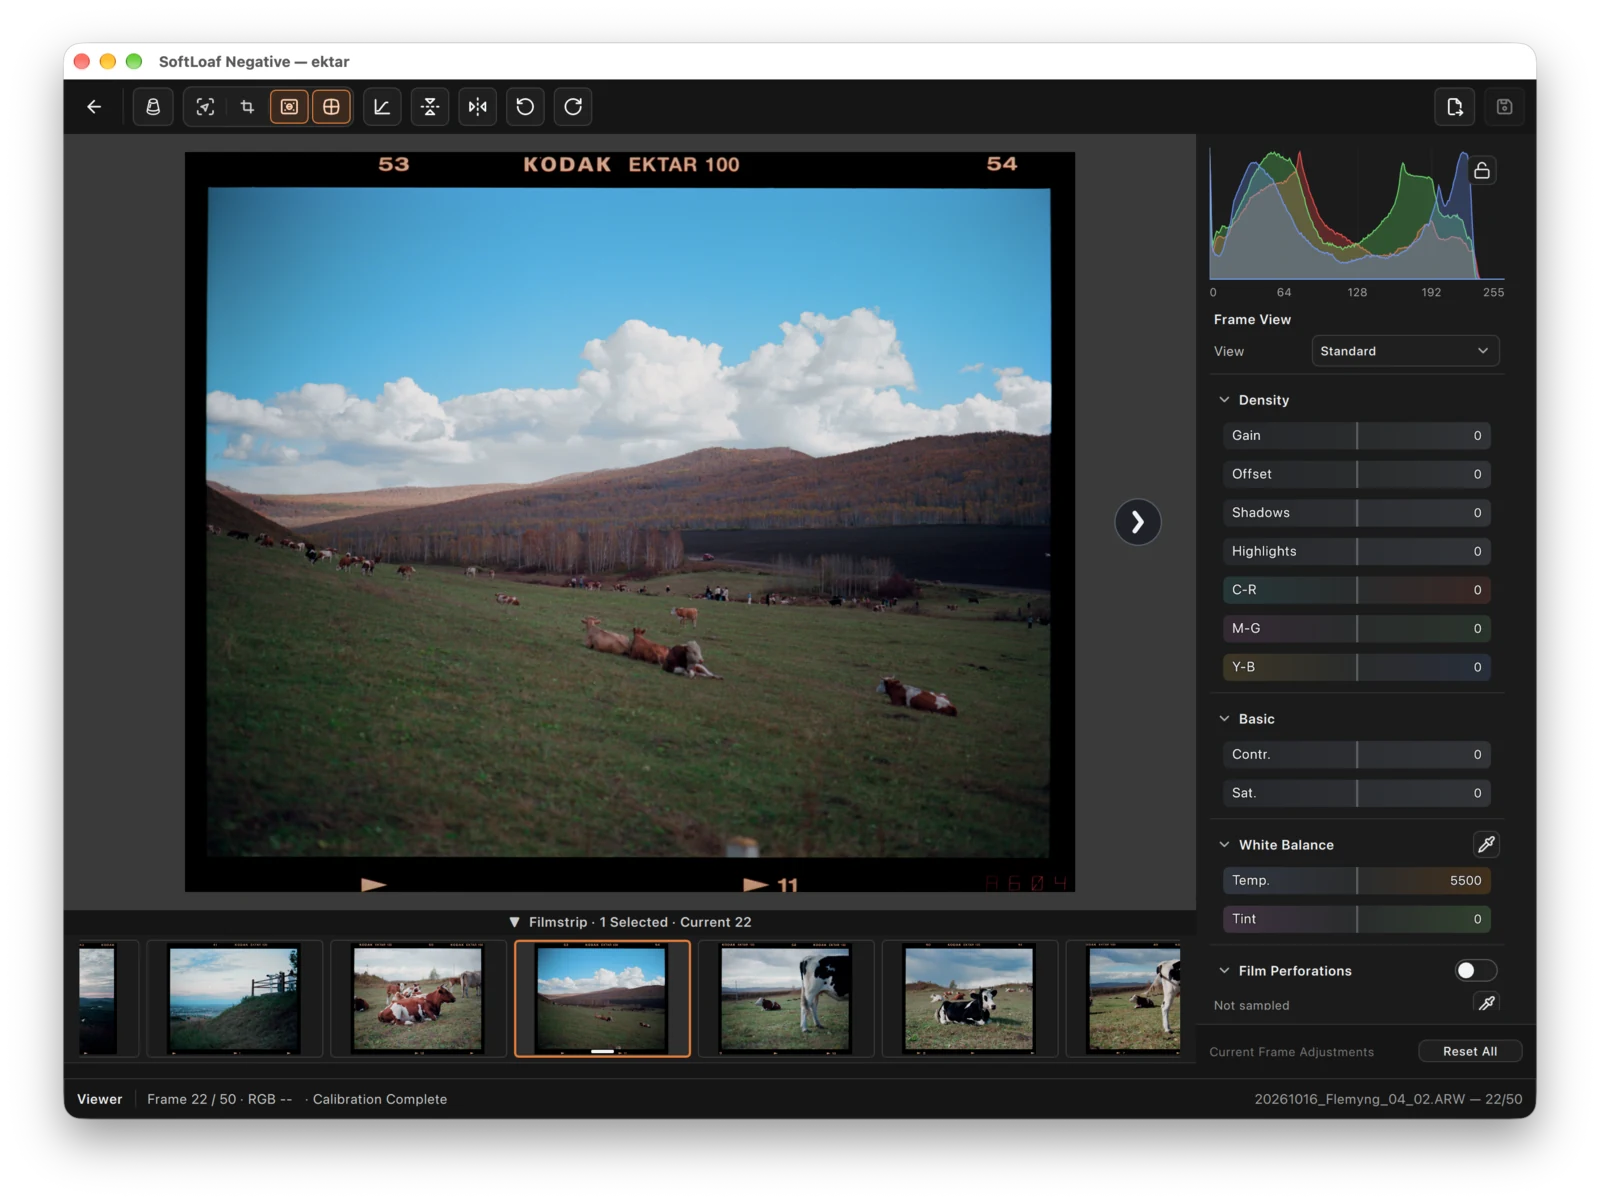Click the Highlights slider
This screenshot has height=1203, width=1600.
(x=1356, y=551)
